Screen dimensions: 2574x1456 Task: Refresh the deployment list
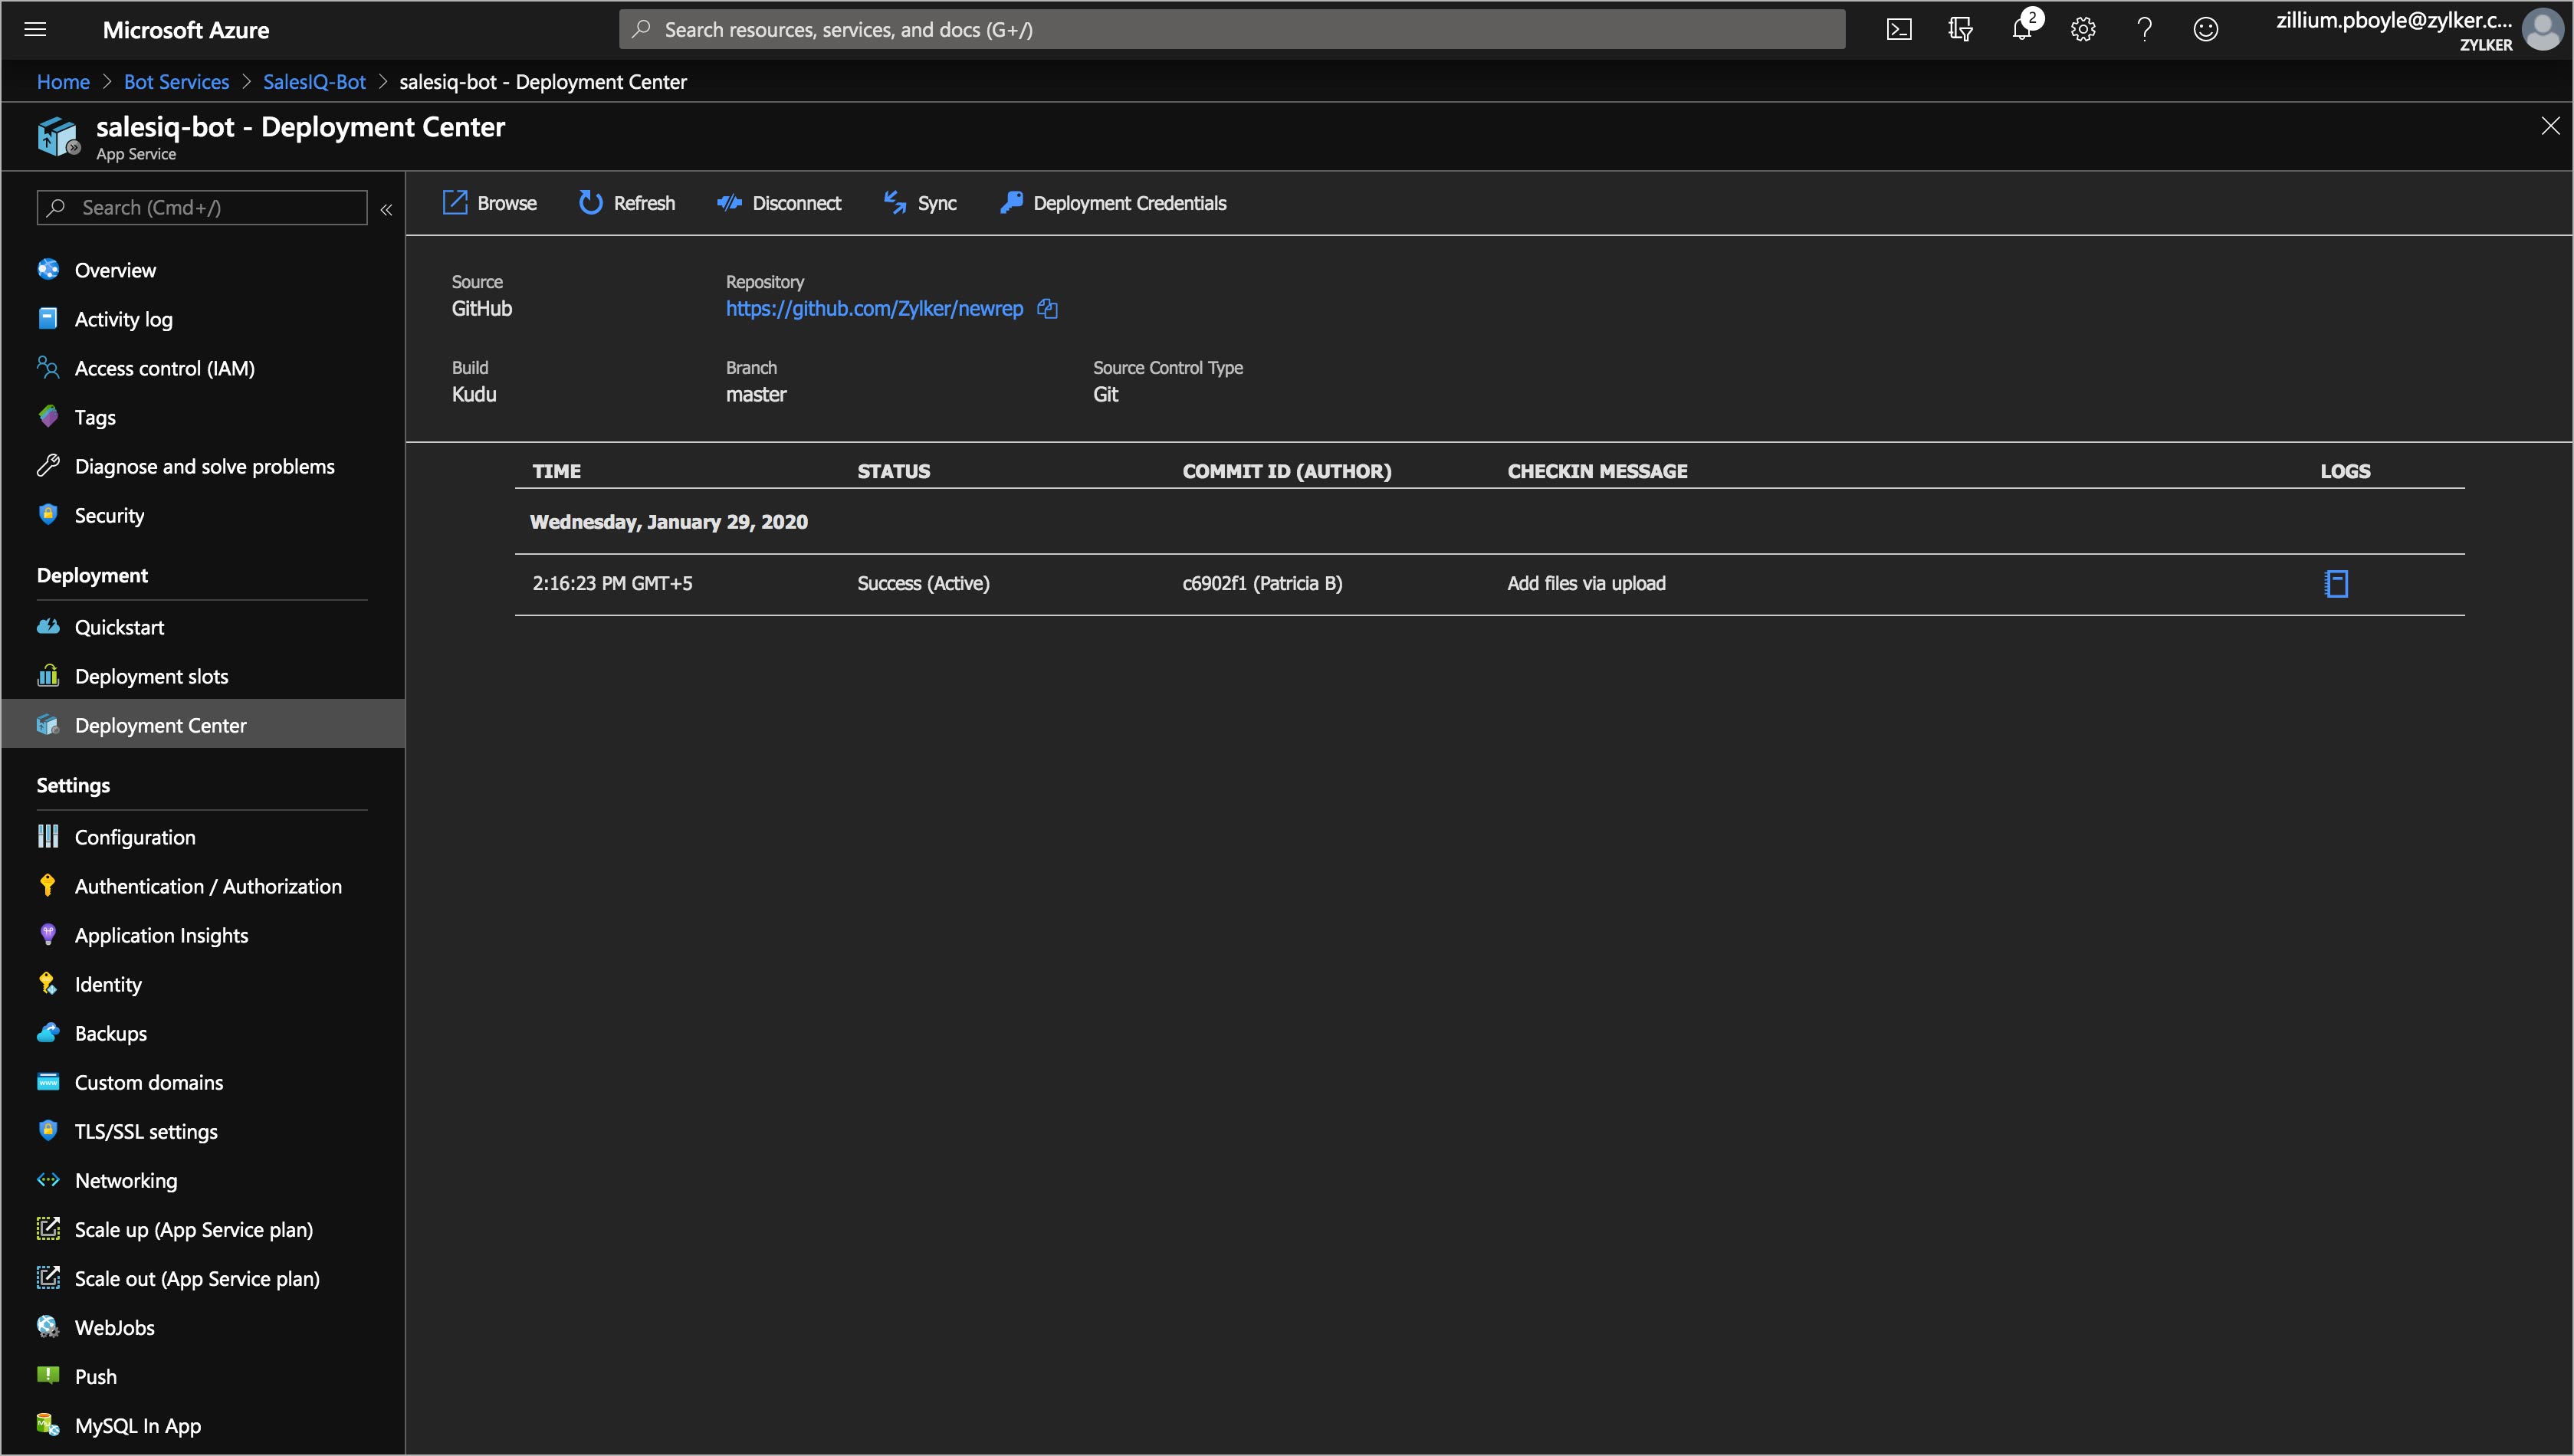[626, 203]
